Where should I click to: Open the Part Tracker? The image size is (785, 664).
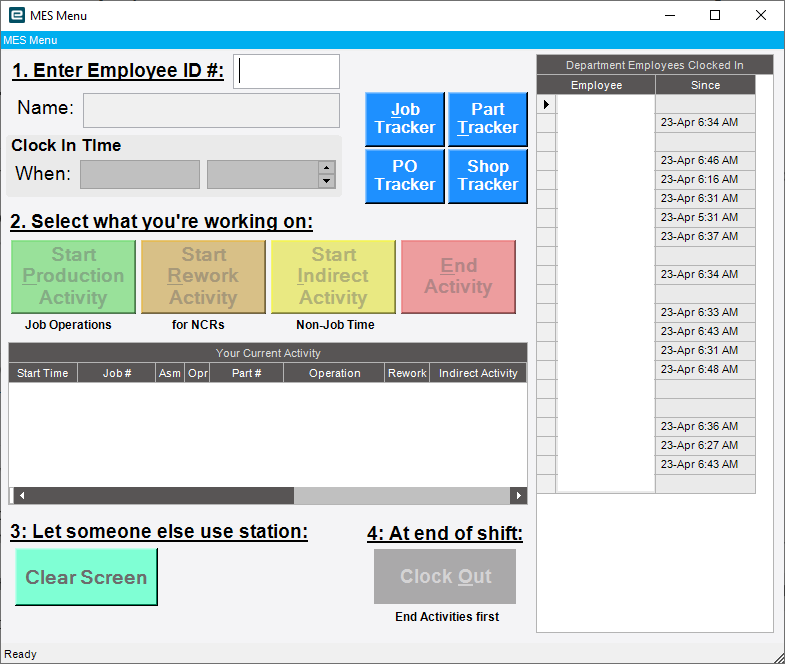coord(488,119)
